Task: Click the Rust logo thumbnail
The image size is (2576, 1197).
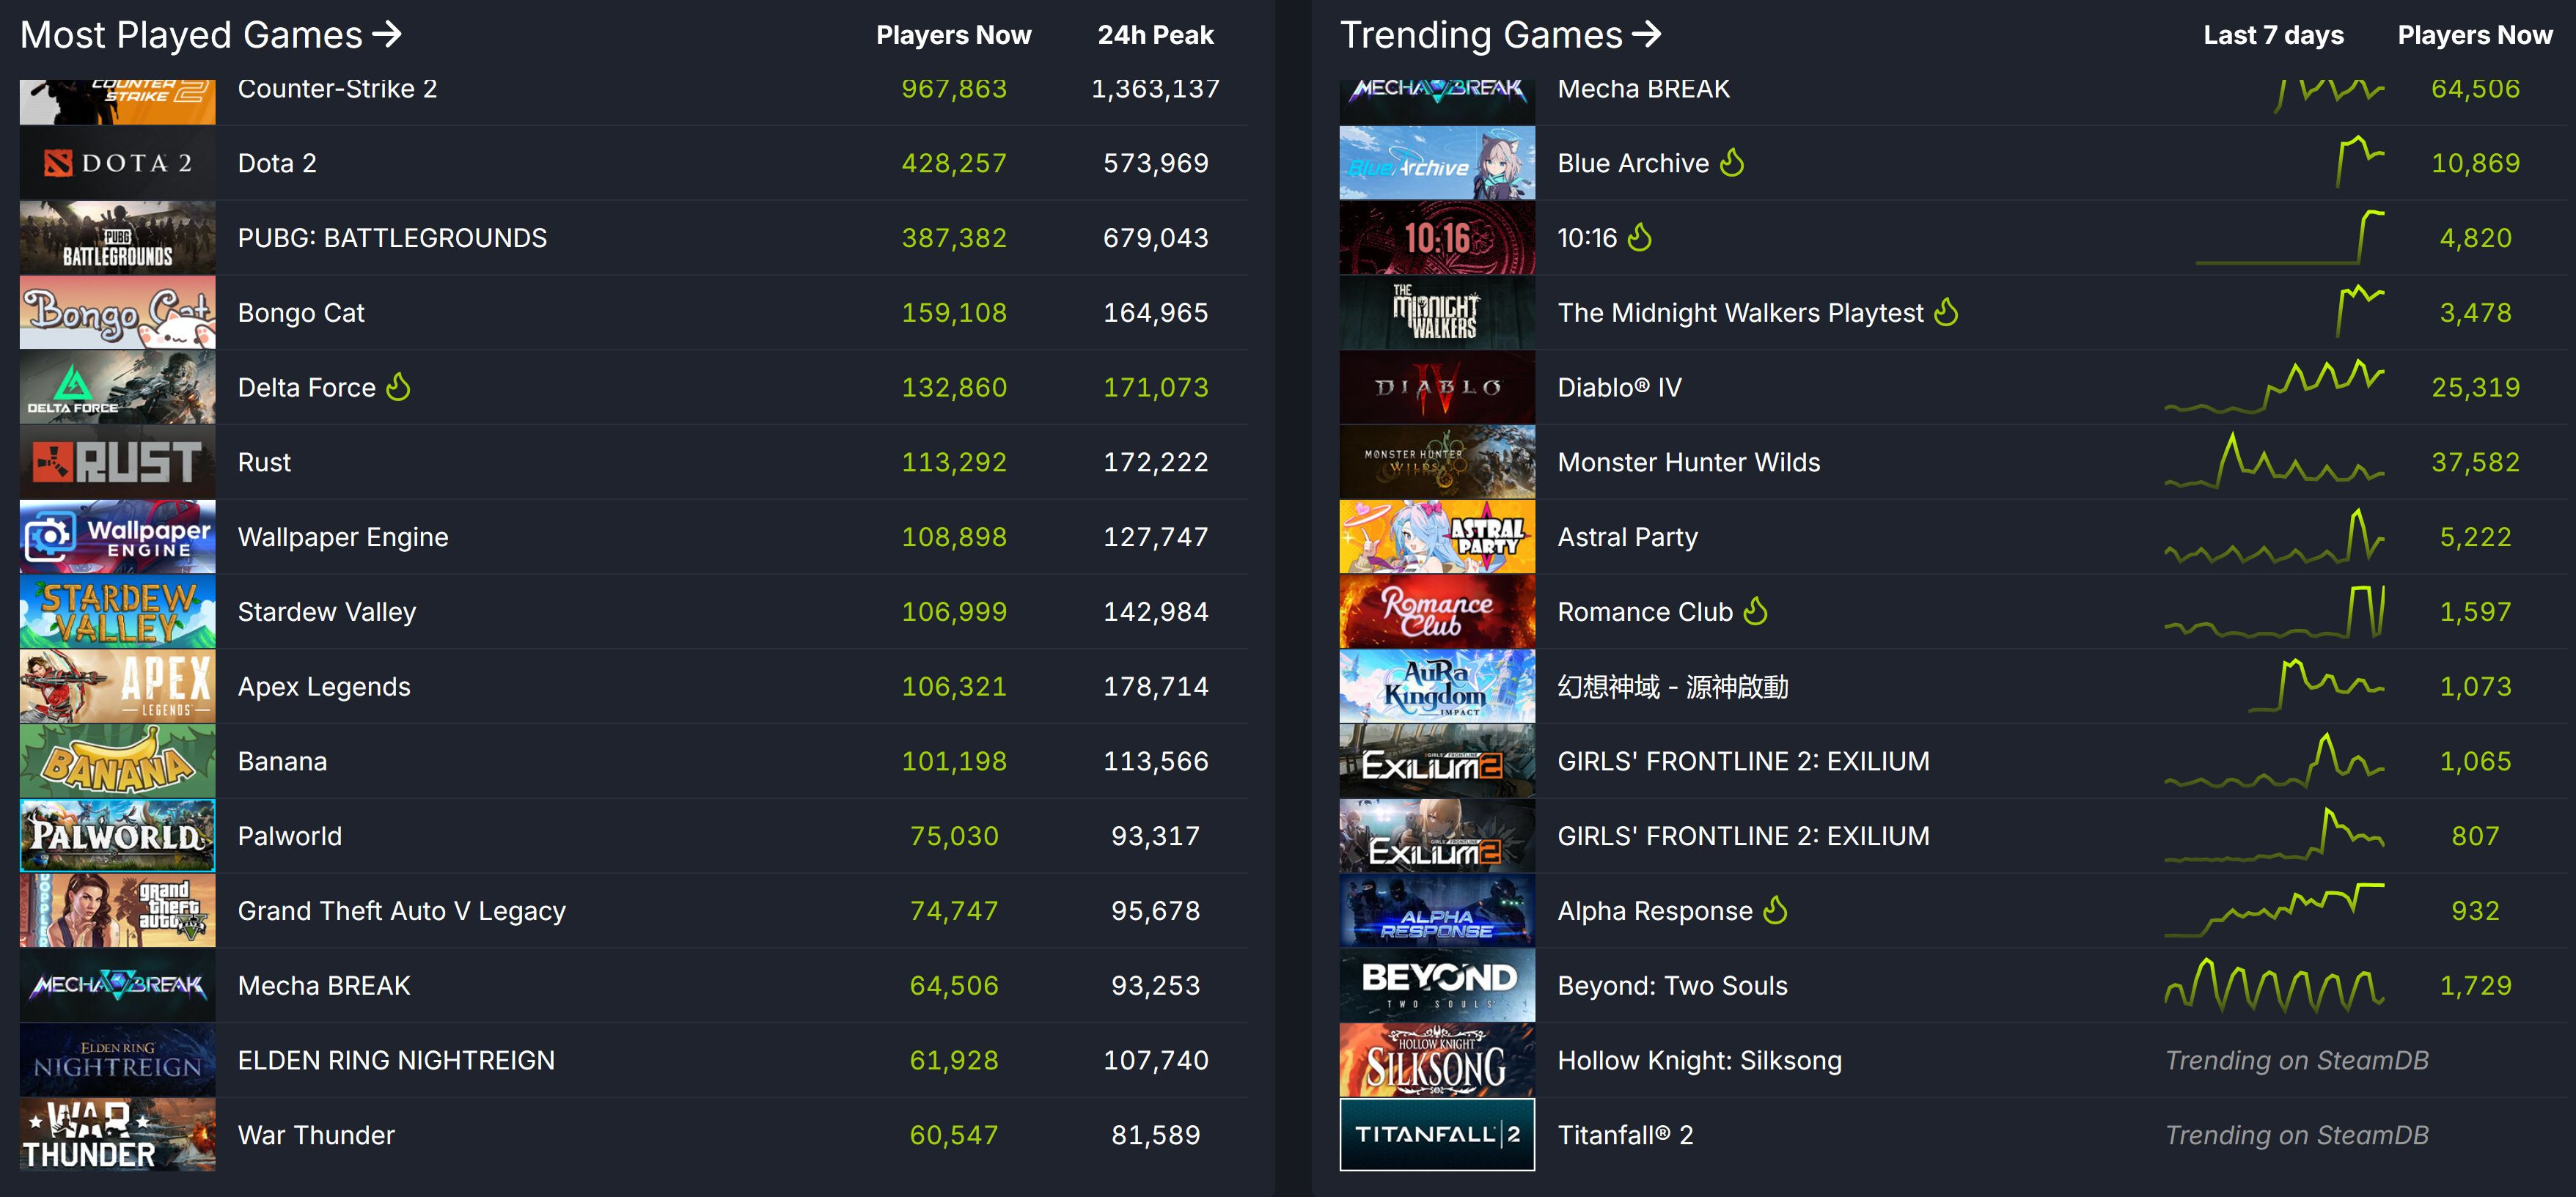Action: (117, 462)
